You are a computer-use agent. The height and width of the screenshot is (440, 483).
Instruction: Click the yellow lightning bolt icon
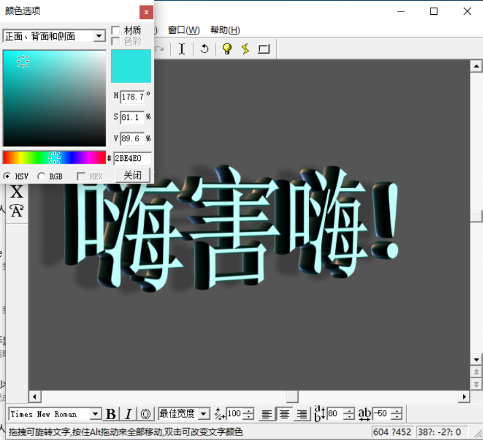(245, 49)
